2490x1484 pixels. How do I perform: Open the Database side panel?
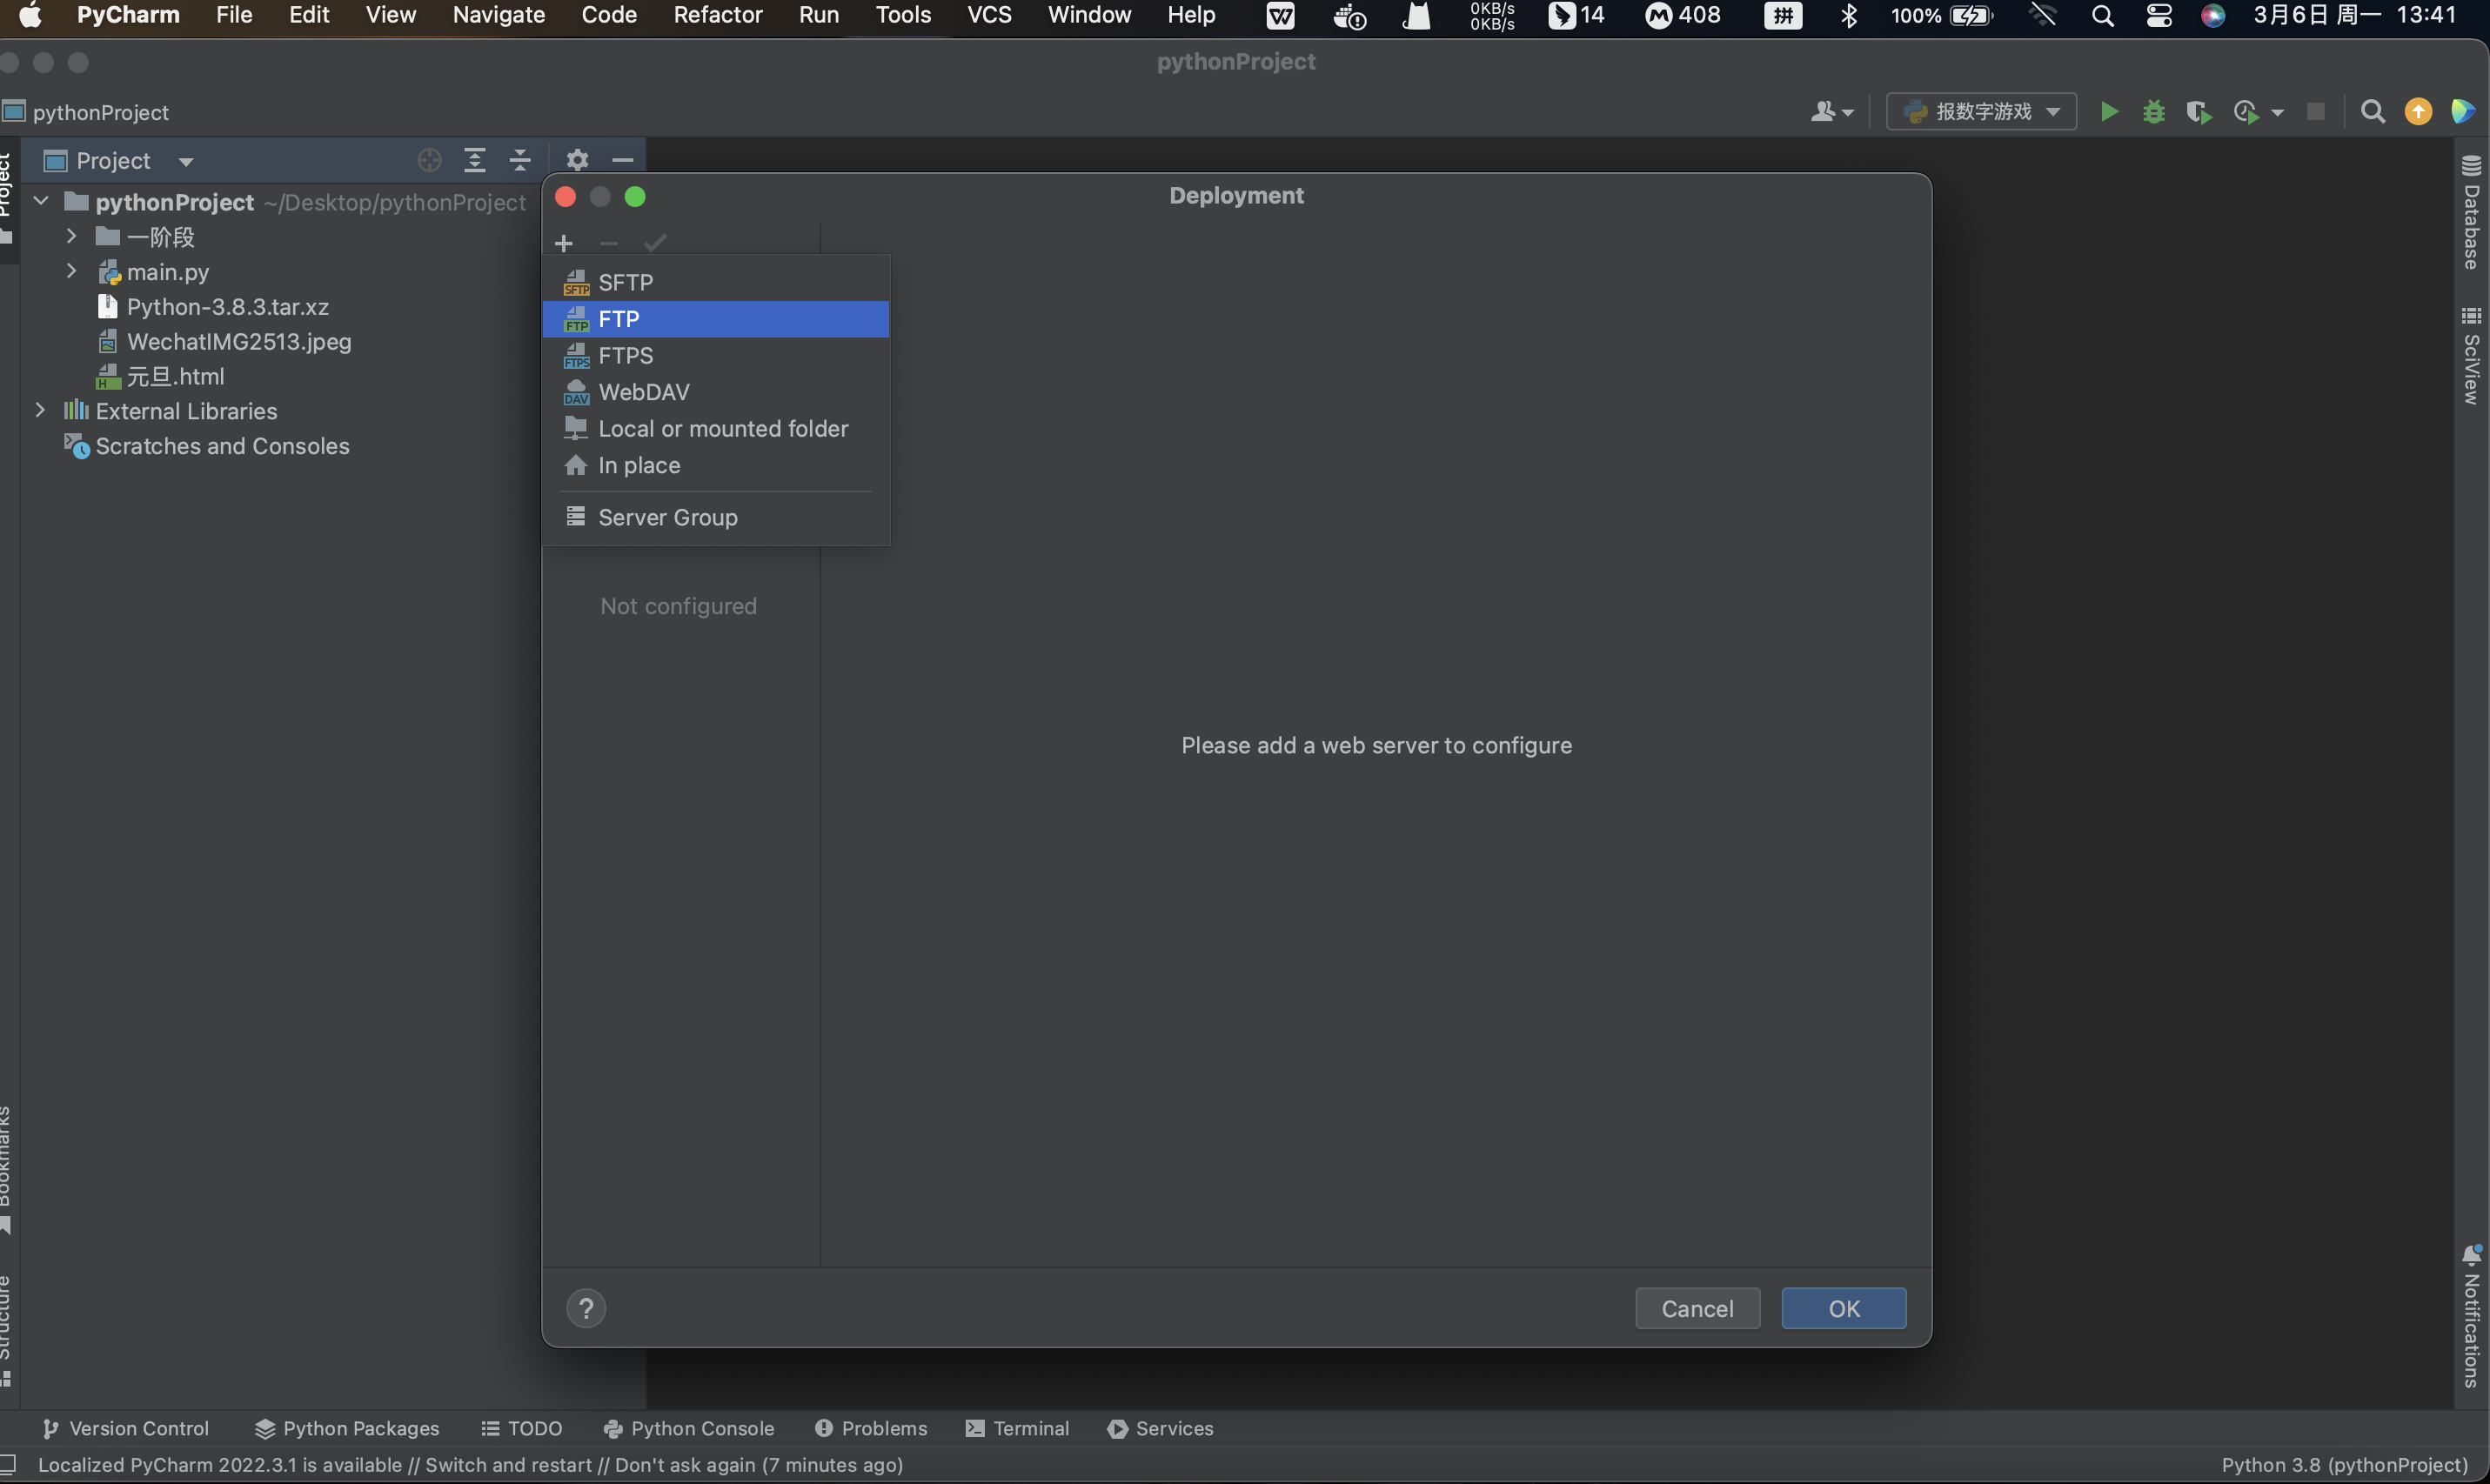[2472, 213]
